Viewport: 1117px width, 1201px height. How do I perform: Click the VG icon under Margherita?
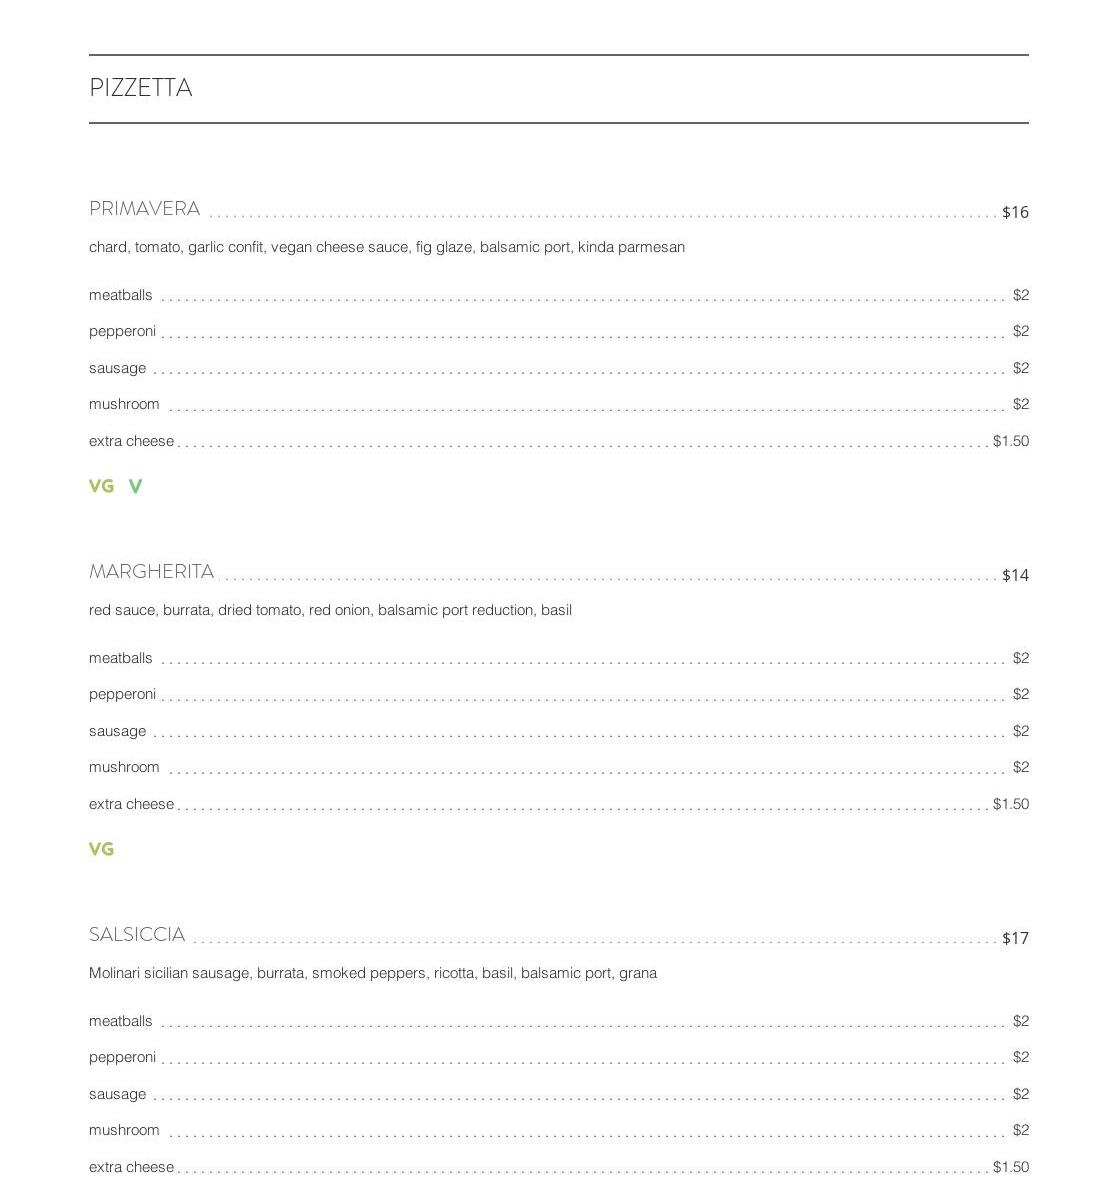tap(101, 849)
